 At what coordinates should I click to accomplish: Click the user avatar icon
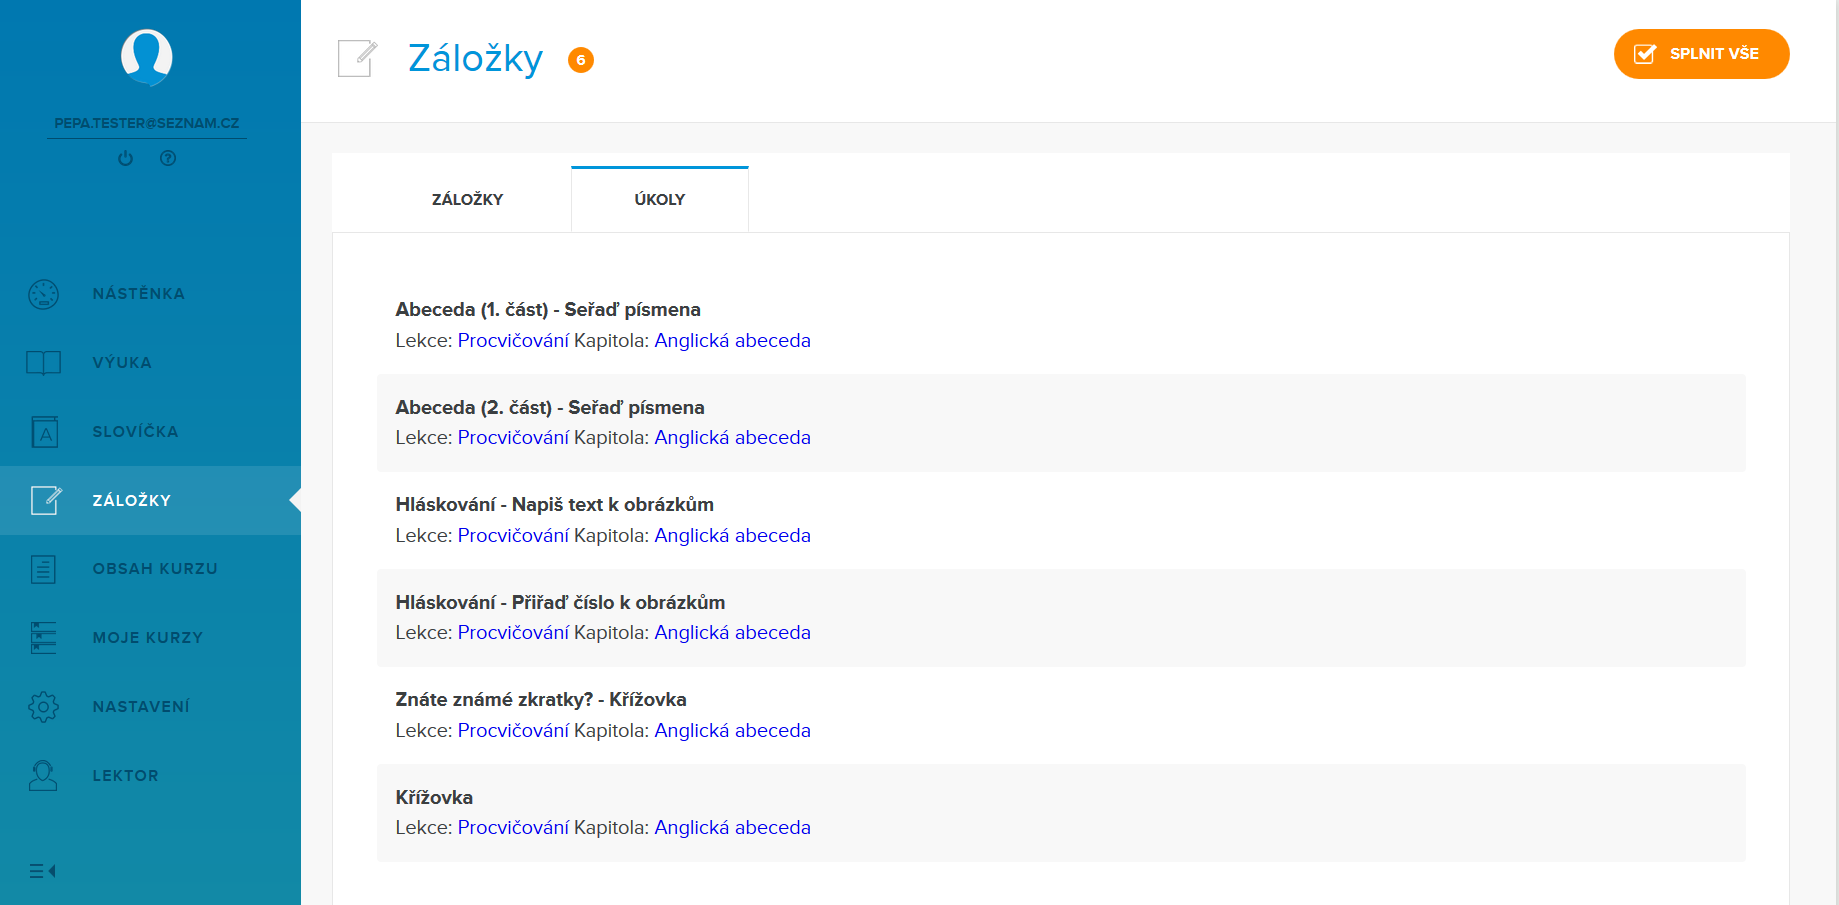(x=147, y=57)
